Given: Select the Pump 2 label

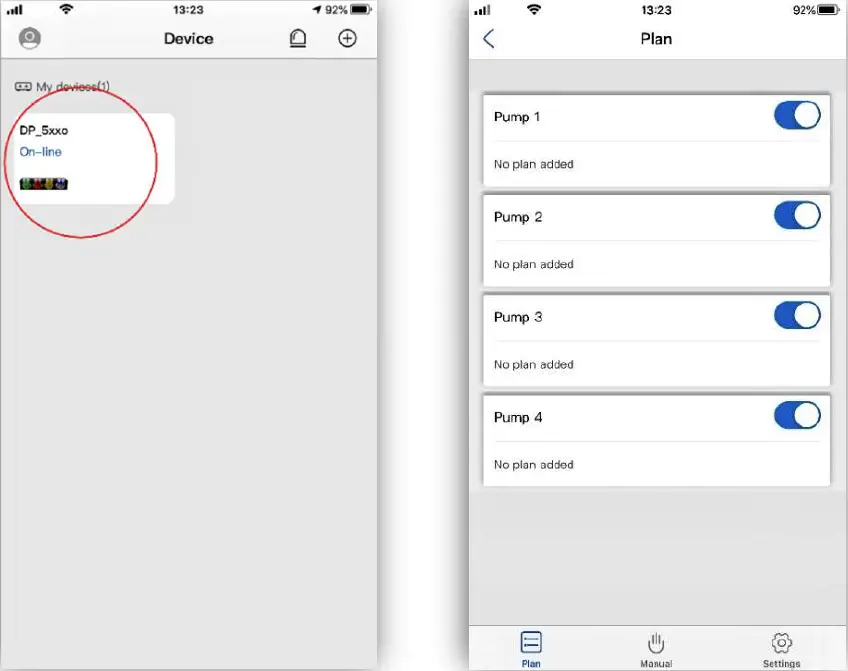Looking at the screenshot, I should (518, 217).
